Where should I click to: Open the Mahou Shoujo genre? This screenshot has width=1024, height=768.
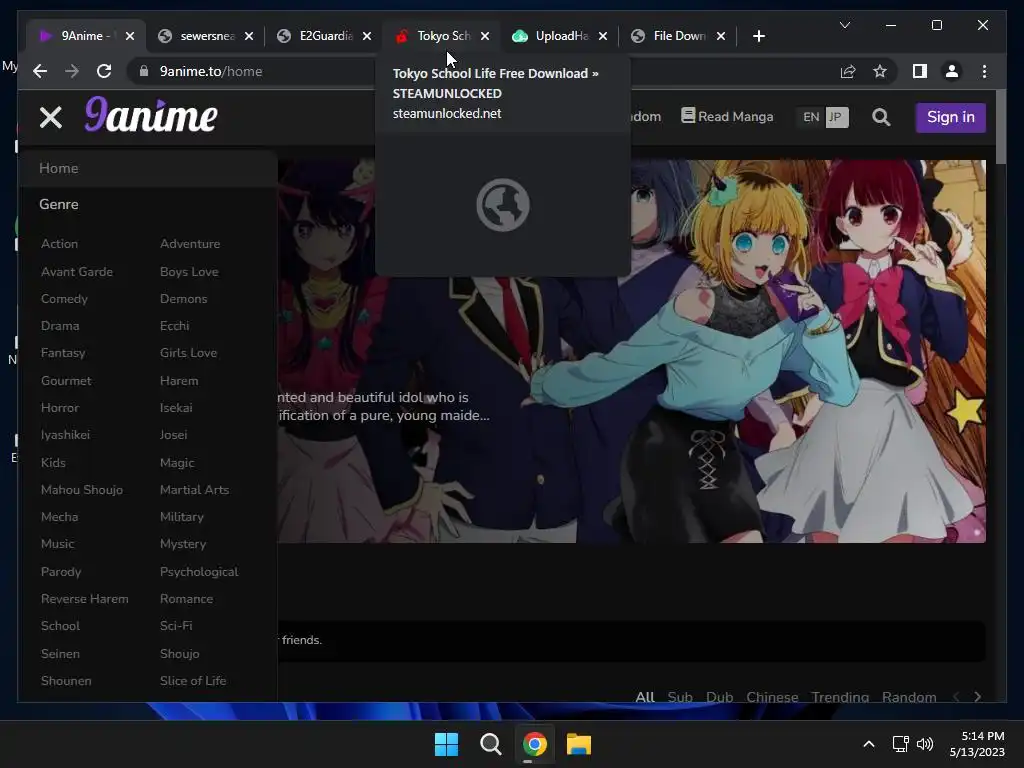[x=82, y=490]
